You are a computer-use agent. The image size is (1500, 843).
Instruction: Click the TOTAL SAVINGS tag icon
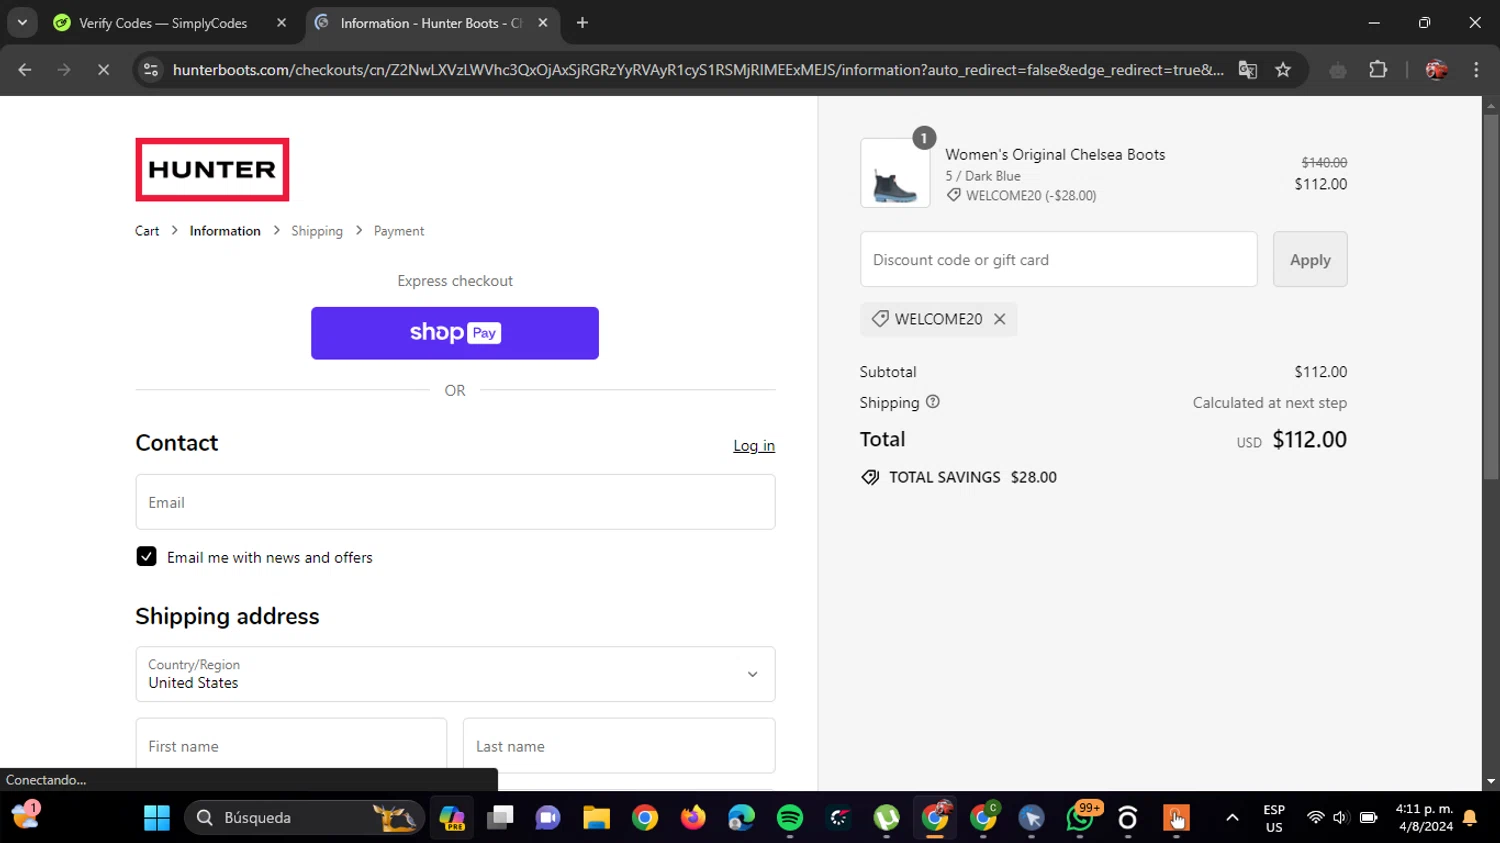click(870, 477)
